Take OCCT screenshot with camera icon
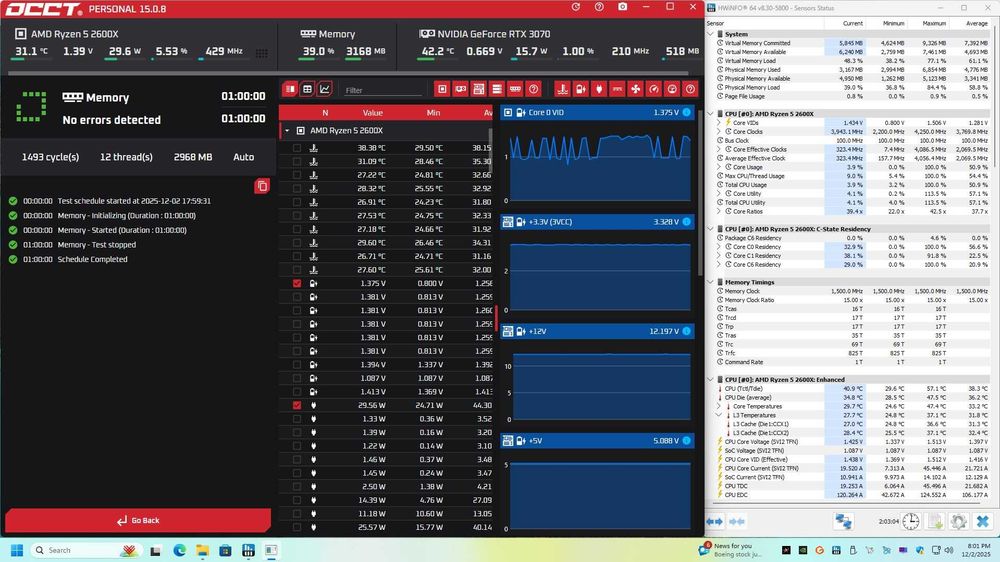Screen dimensions: 1000x562 coord(622,7)
